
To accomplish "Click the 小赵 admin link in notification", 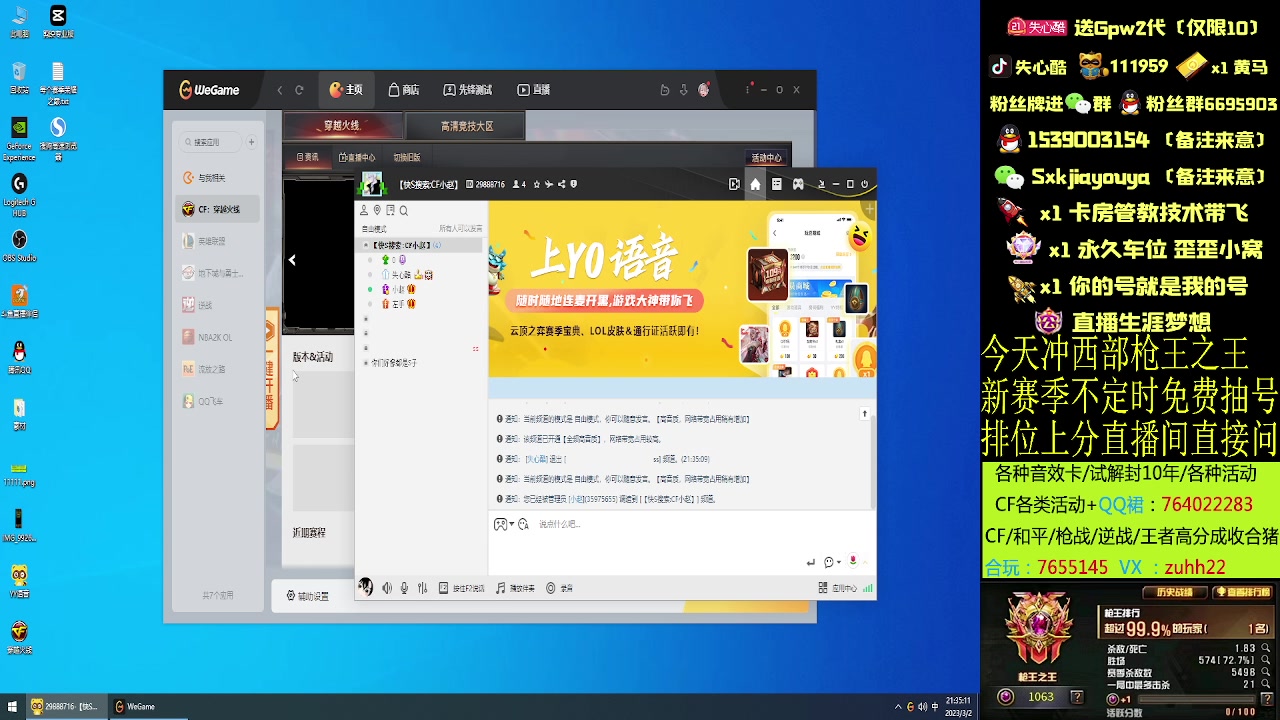I will (x=577, y=499).
